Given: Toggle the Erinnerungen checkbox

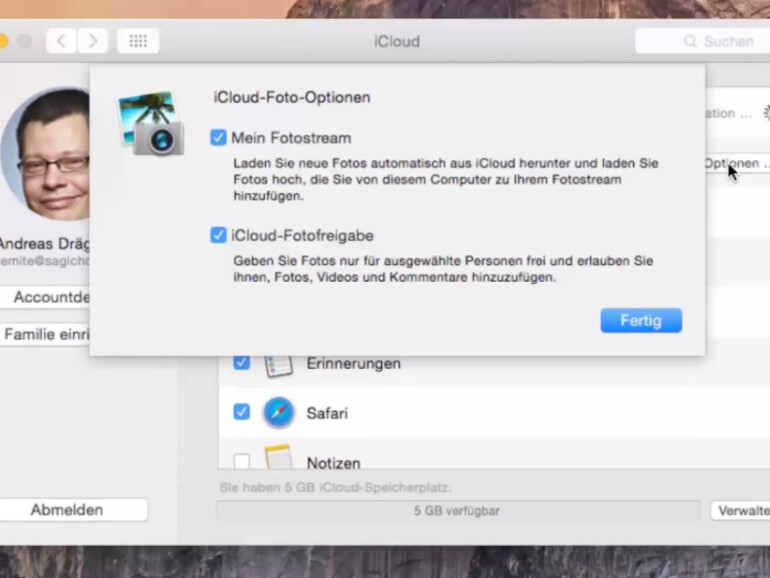Looking at the screenshot, I should point(241,362).
